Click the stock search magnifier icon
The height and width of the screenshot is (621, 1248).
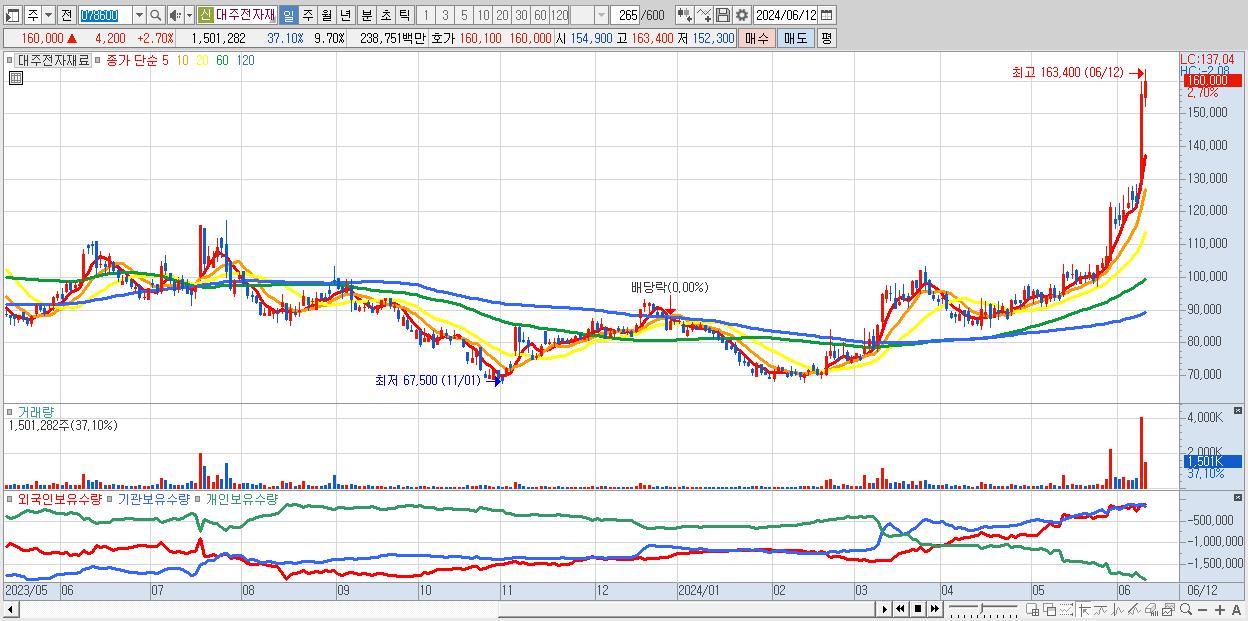tap(155, 15)
